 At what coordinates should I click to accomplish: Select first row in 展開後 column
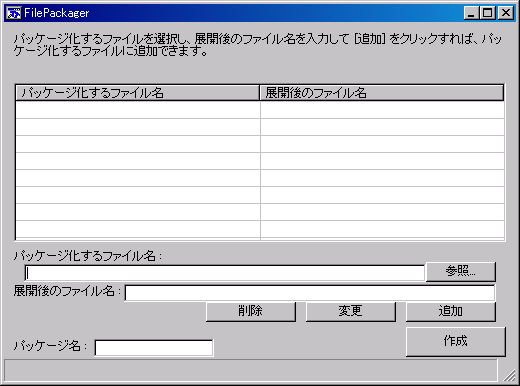pos(382,110)
